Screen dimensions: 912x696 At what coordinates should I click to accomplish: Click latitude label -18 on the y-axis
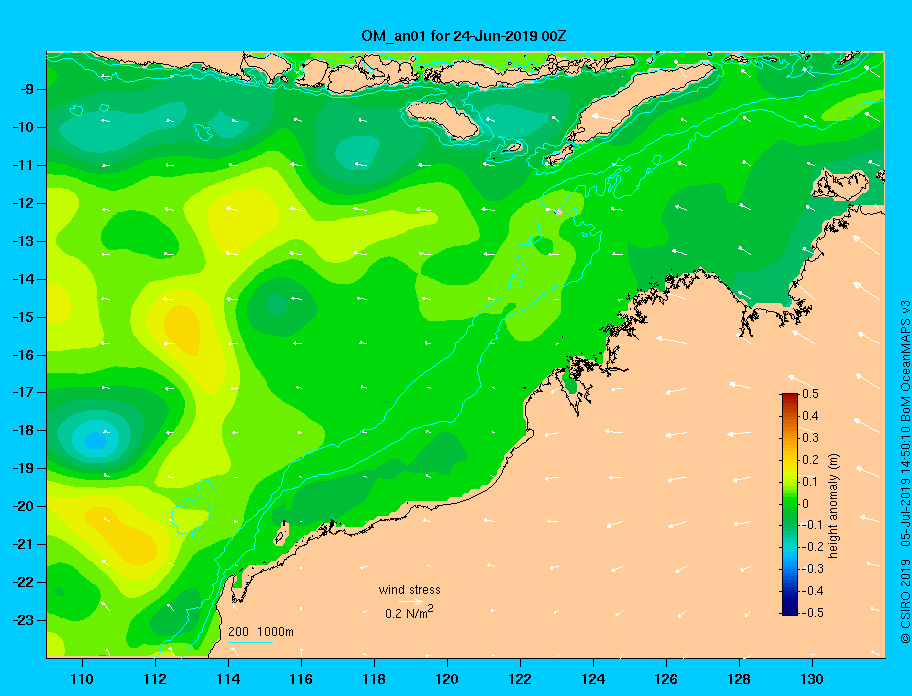(23, 430)
